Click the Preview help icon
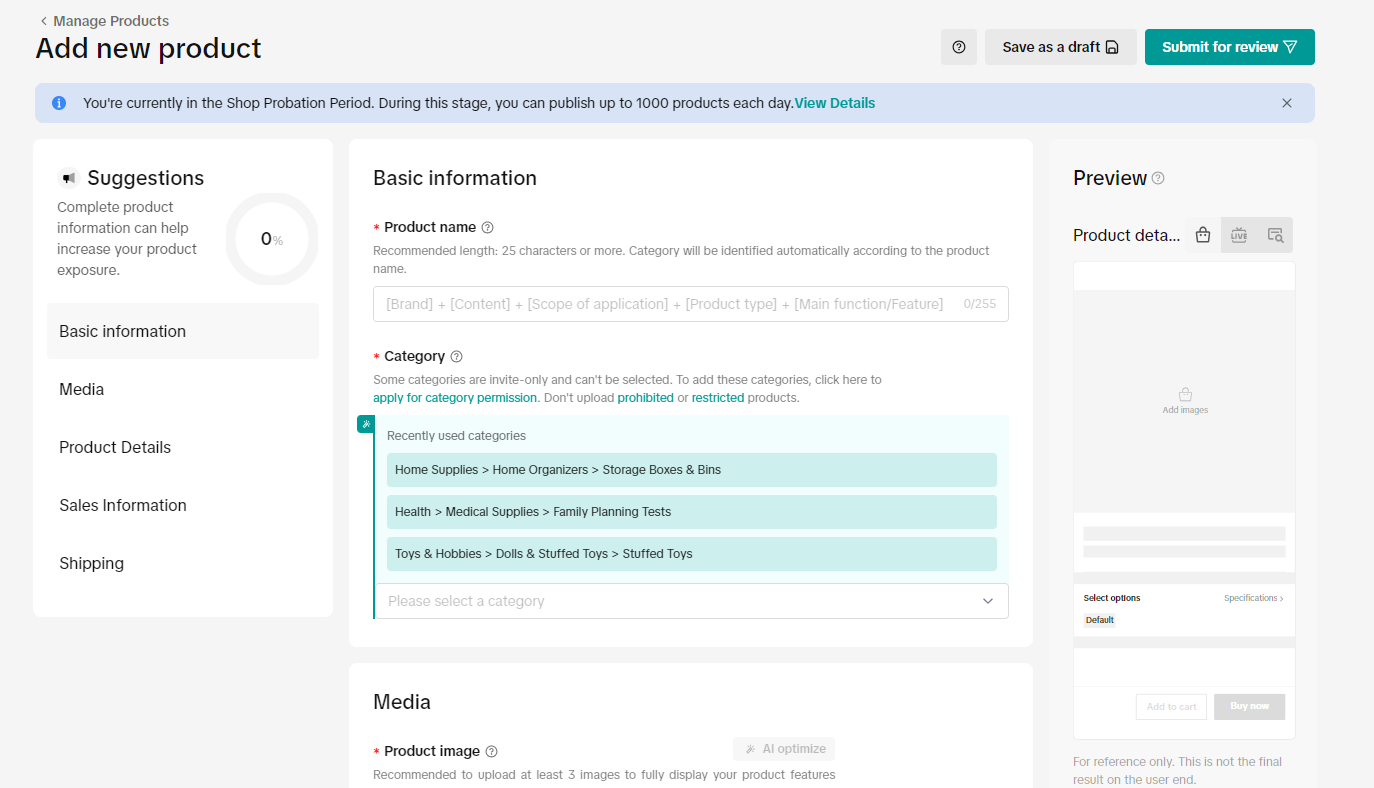Image resolution: width=1374 pixels, height=788 pixels. 1158,178
